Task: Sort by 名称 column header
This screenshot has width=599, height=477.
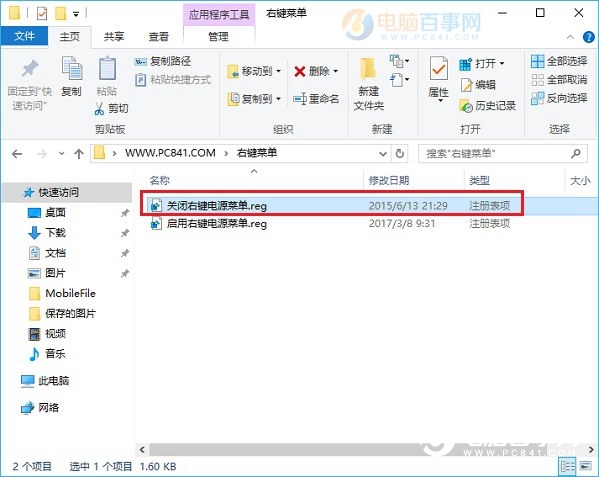Action: 160,180
